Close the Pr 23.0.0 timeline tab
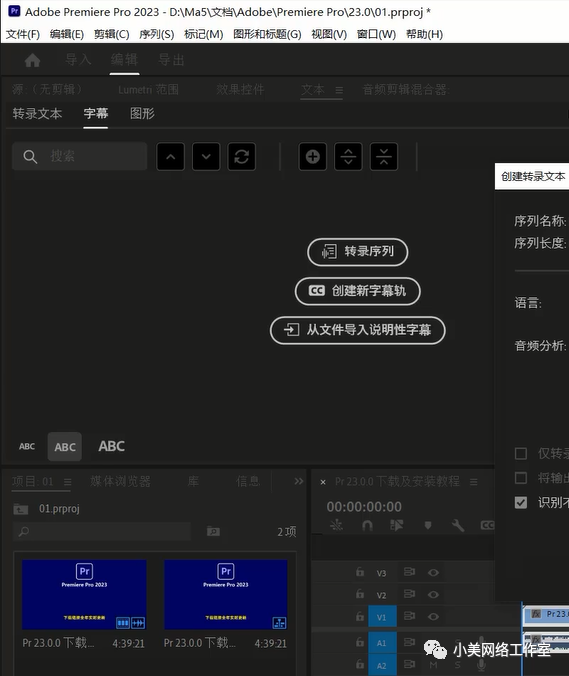This screenshot has width=569, height=676. point(323,482)
